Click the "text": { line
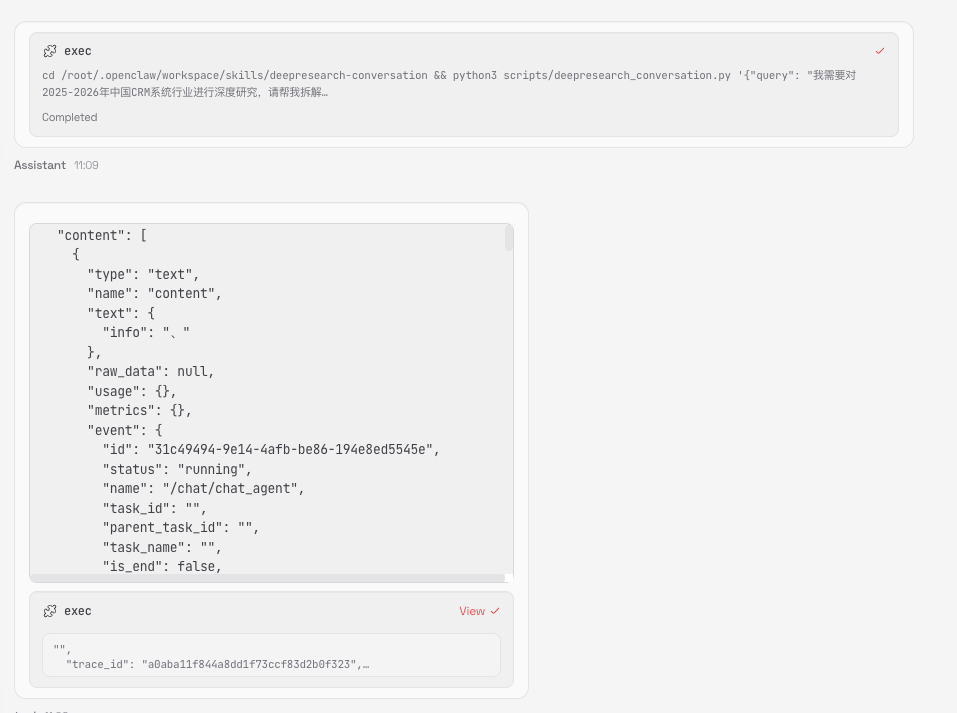Image resolution: width=957 pixels, height=713 pixels. pyautogui.click(x=121, y=313)
